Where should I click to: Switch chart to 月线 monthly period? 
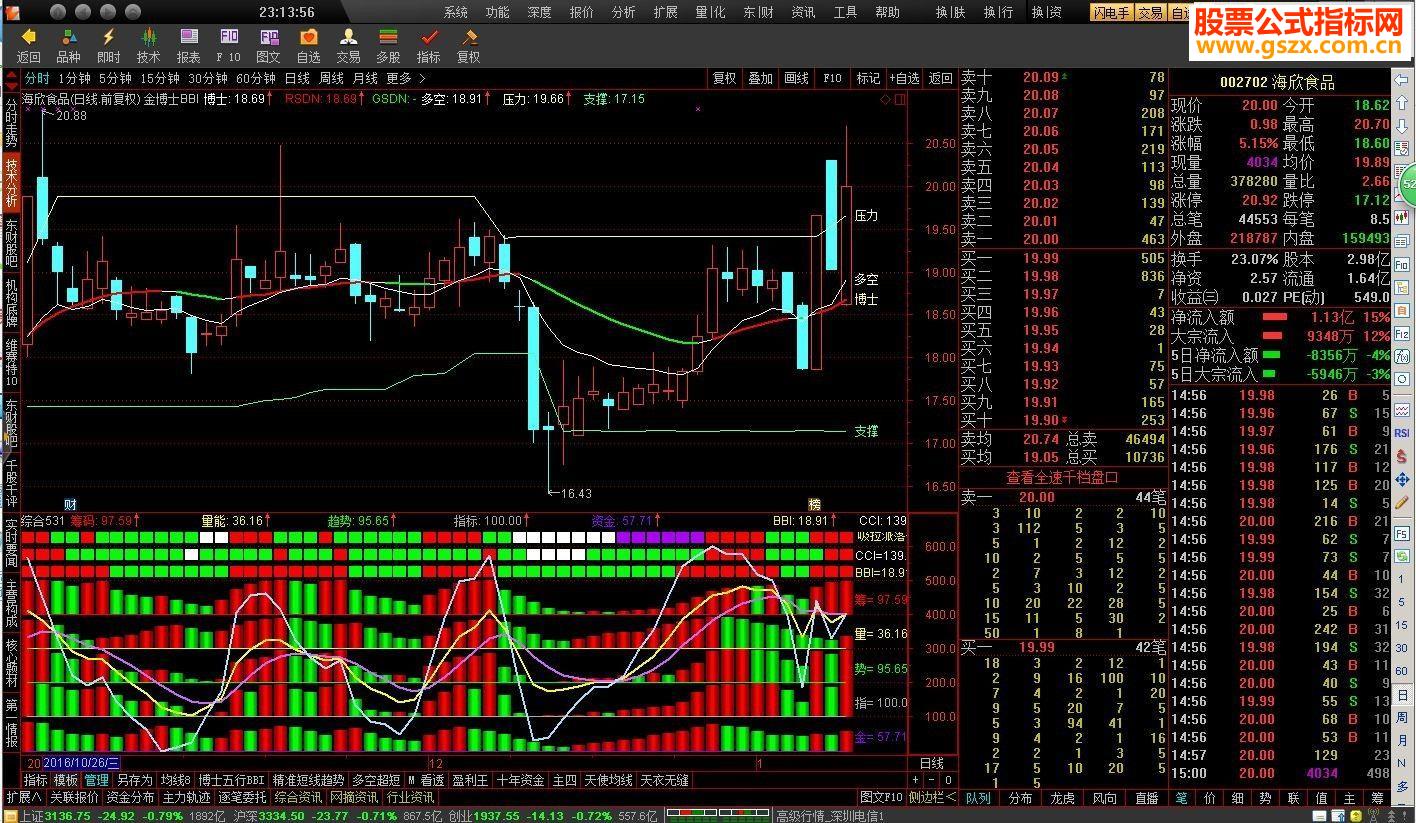365,78
